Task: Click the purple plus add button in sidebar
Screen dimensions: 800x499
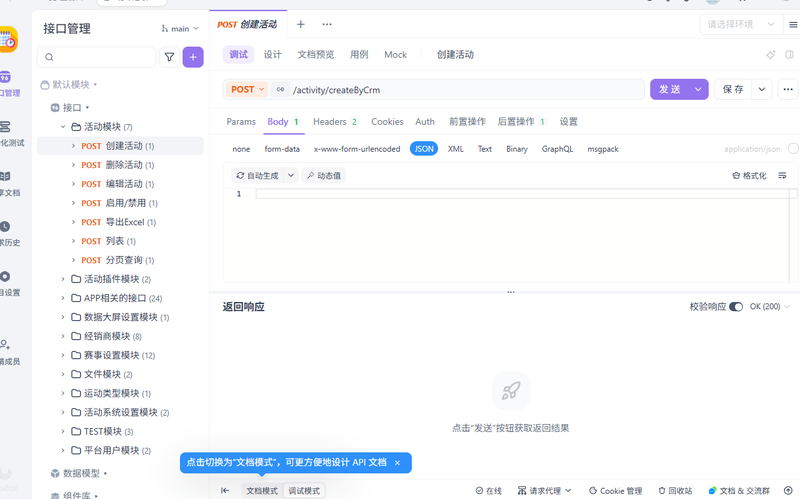Action: [x=193, y=57]
